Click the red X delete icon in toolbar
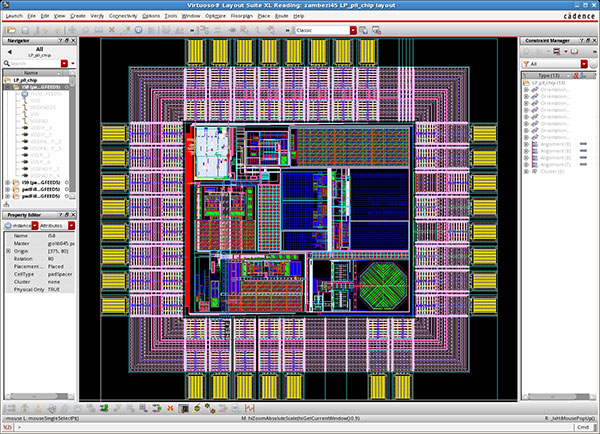 (112, 29)
